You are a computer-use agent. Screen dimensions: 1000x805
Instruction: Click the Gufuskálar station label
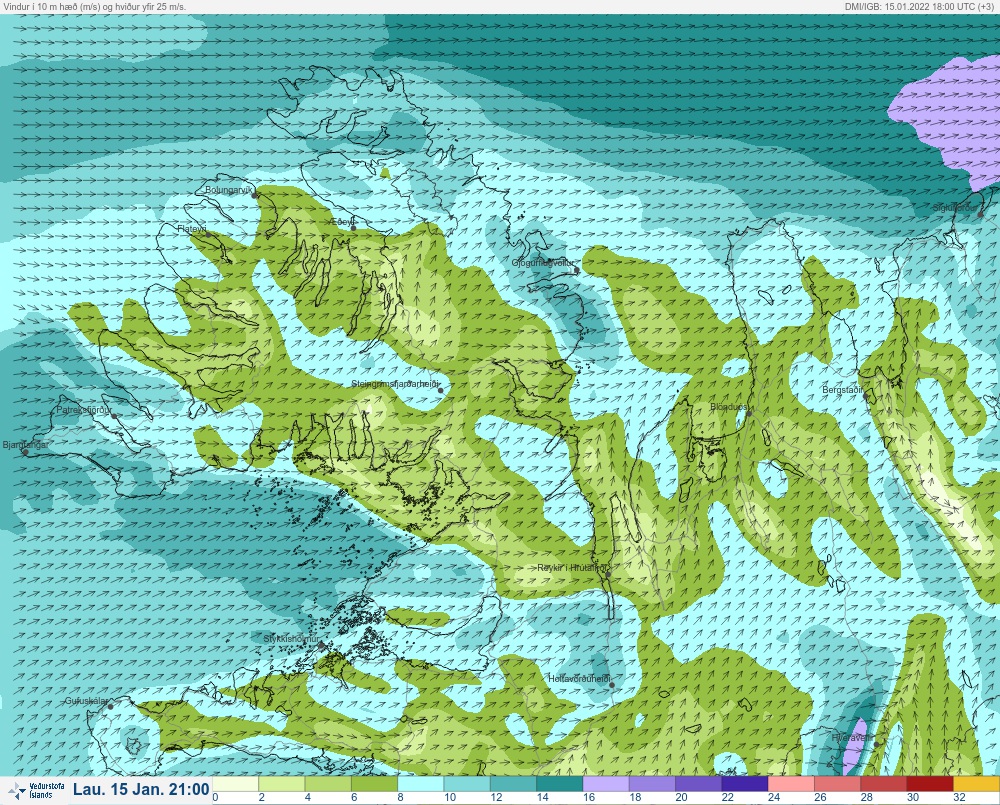87,700
